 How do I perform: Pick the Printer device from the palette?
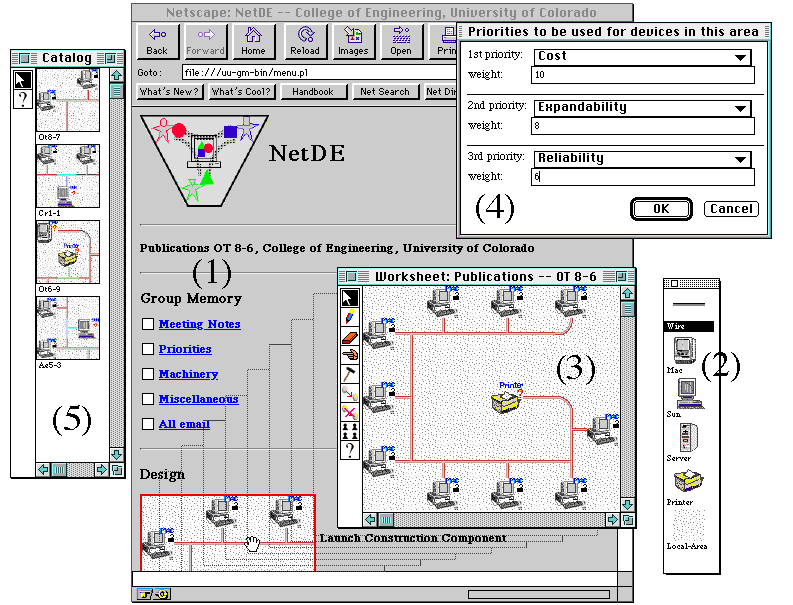coord(687,487)
